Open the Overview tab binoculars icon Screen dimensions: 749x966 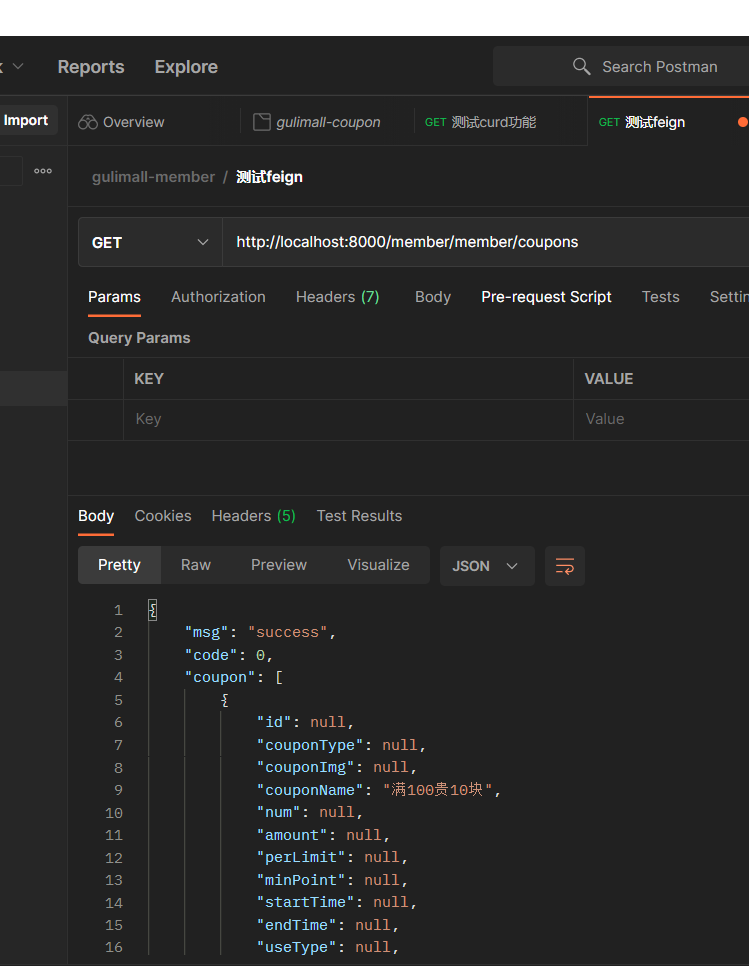87,122
